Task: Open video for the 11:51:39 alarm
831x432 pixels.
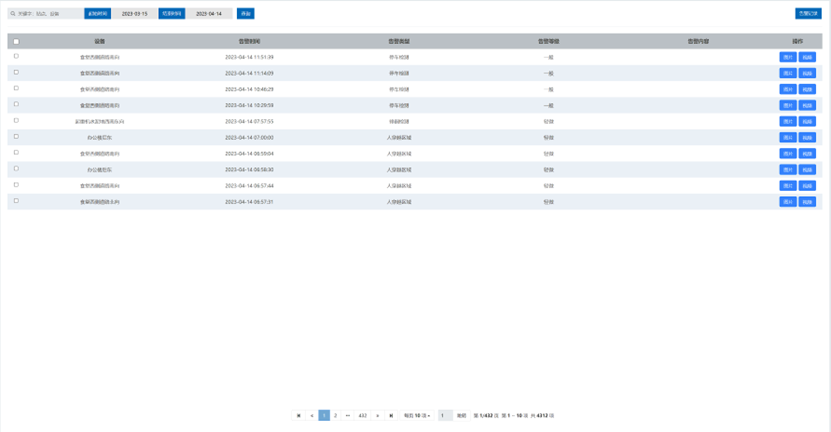Action: pos(808,58)
